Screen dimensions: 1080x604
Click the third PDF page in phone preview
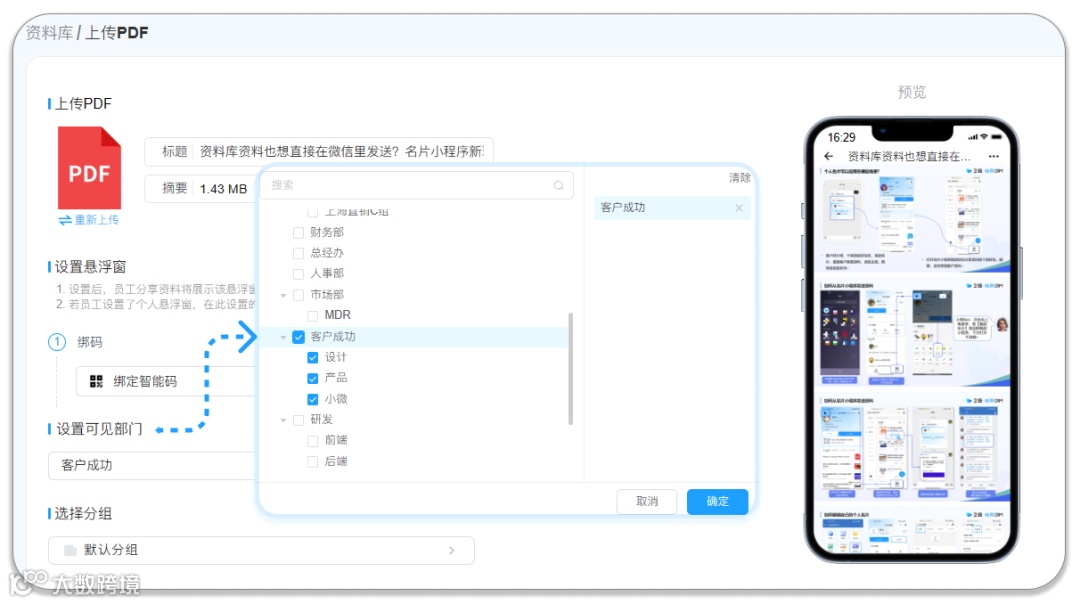pos(912,448)
